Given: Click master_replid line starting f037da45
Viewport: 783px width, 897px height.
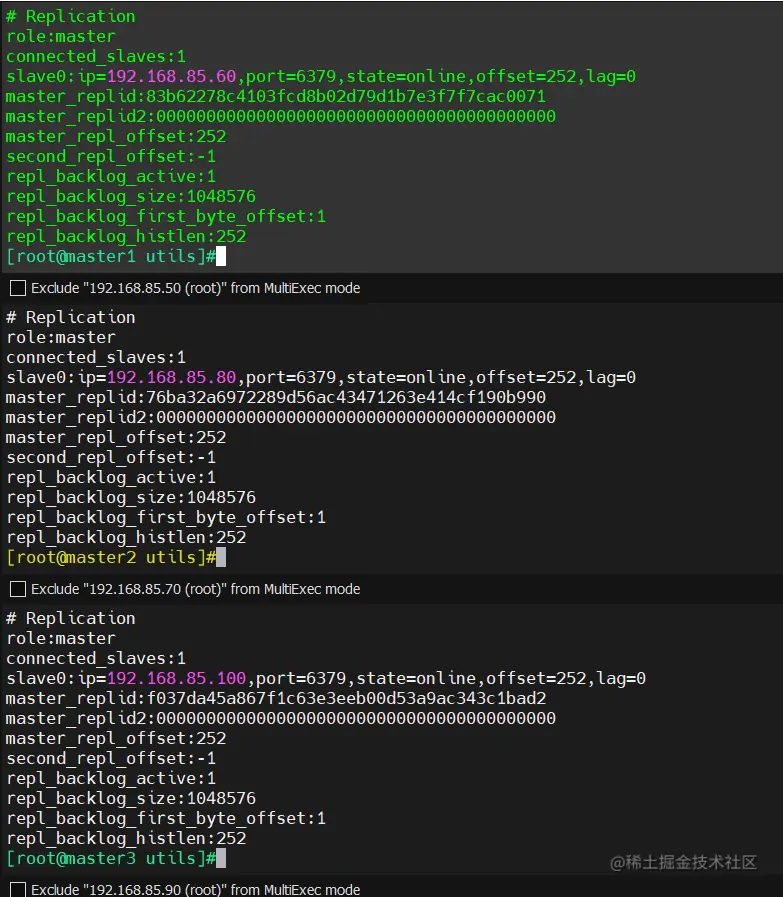Looking at the screenshot, I should click(276, 698).
